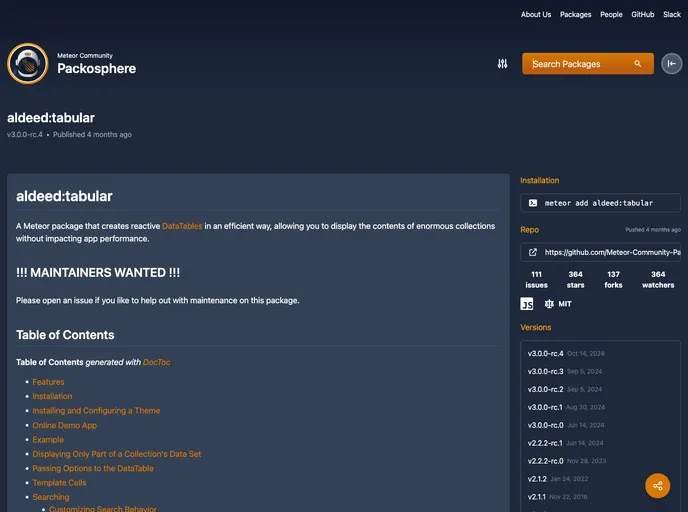Open Passing Options to the DataTable link
This screenshot has width=688, height=512.
[x=93, y=468]
